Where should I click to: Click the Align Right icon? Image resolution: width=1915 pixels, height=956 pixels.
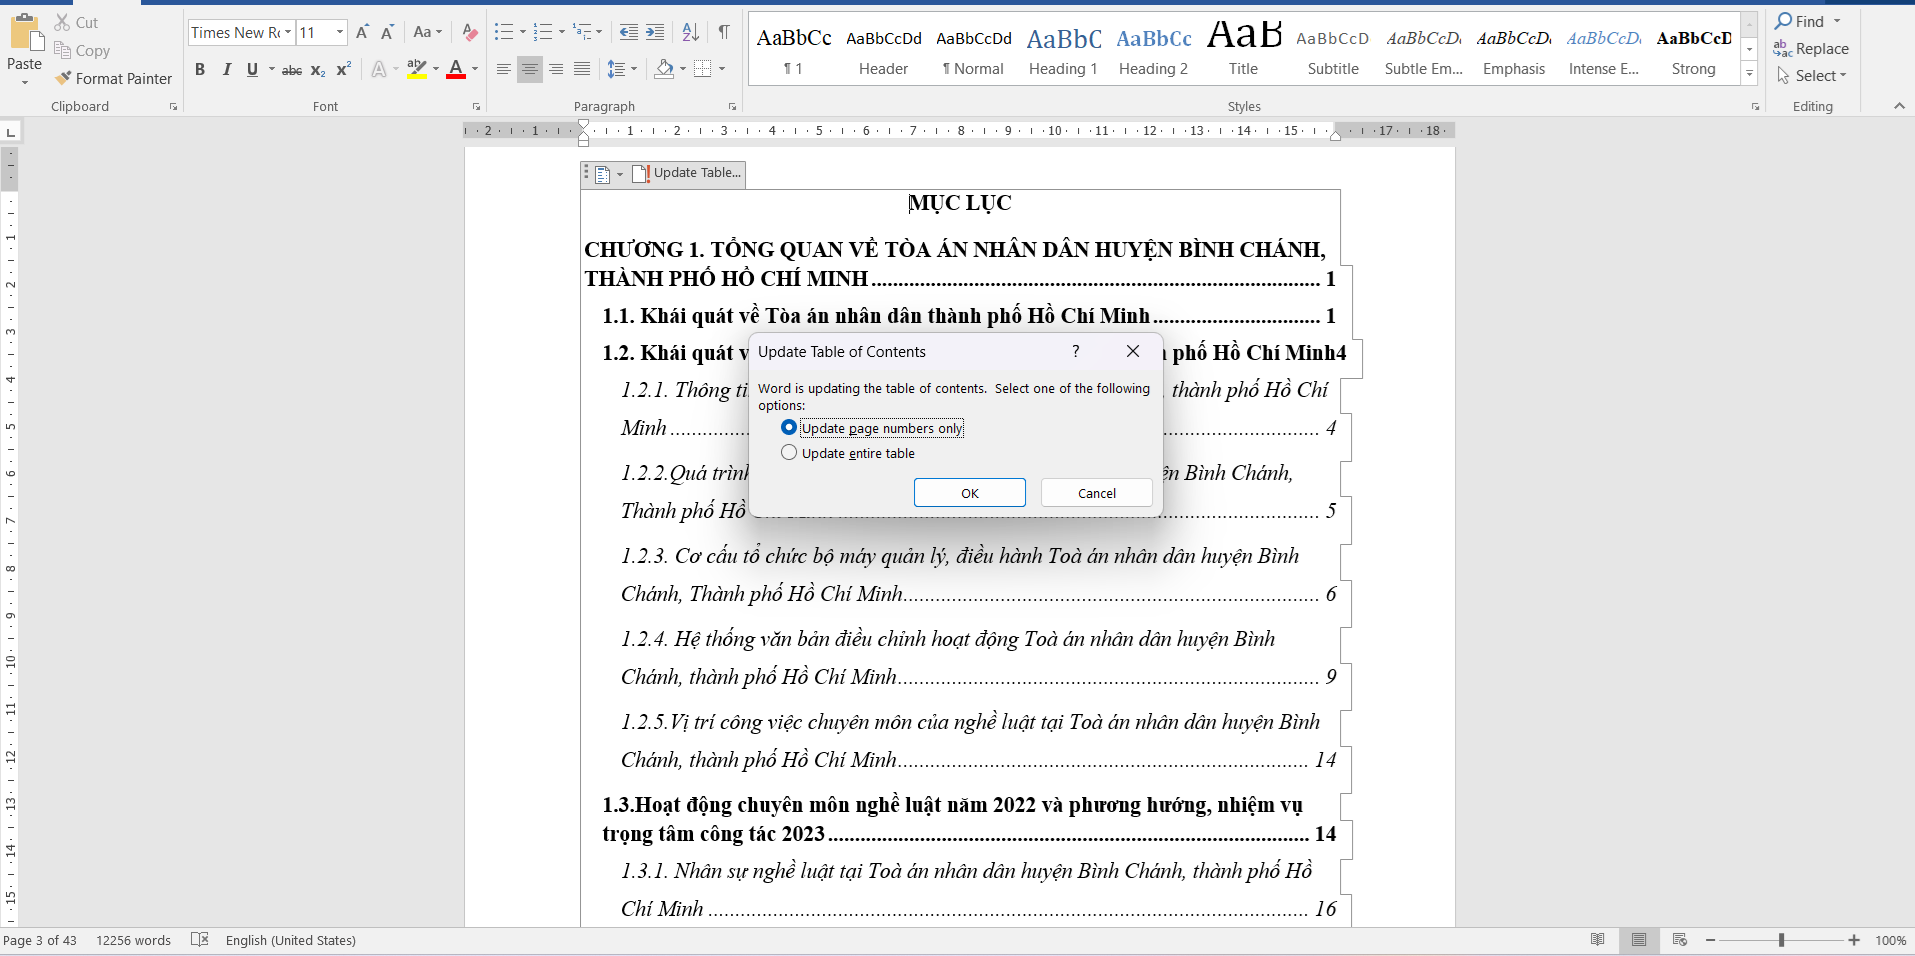556,69
